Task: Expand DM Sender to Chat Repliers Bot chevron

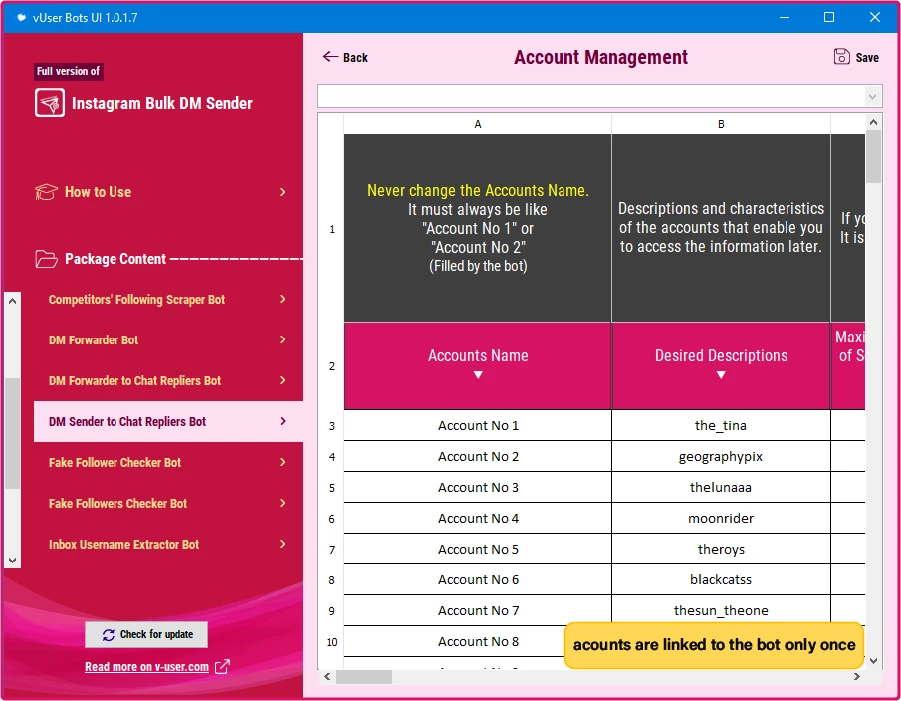Action: pos(282,421)
